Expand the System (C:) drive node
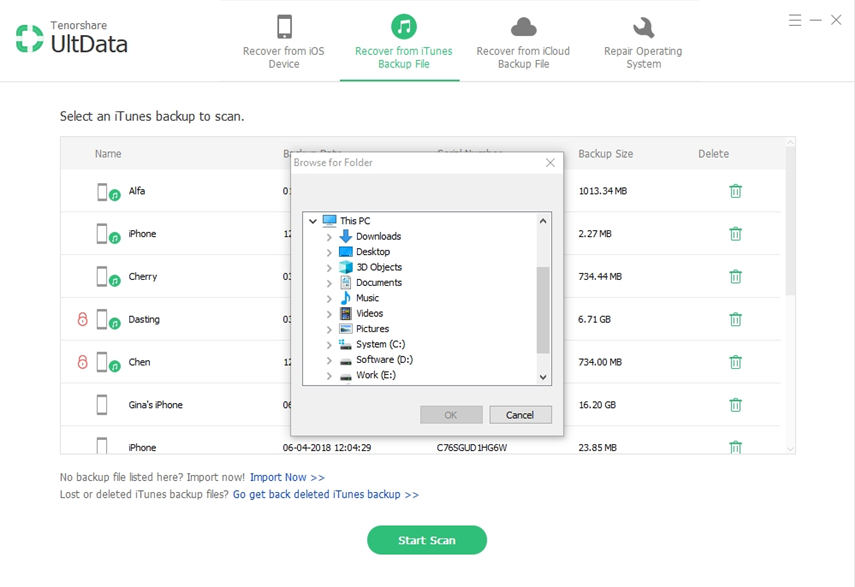This screenshot has height=587, width=855. (x=329, y=345)
